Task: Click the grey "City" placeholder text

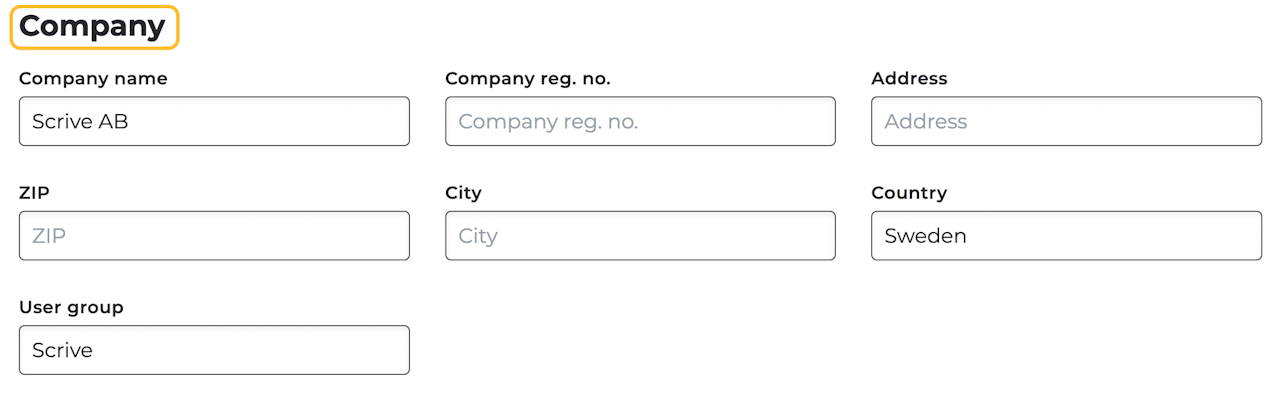Action: (x=478, y=237)
